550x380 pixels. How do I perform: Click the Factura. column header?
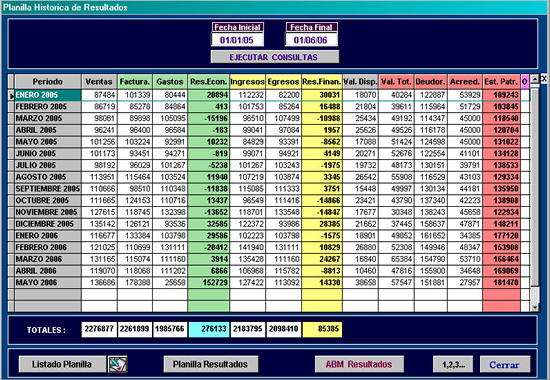coord(135,82)
